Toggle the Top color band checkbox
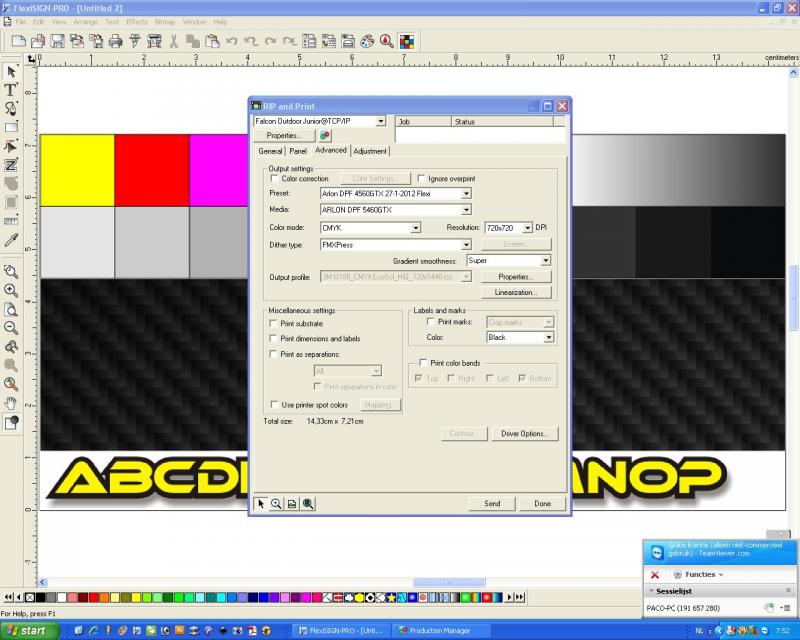 pos(418,378)
